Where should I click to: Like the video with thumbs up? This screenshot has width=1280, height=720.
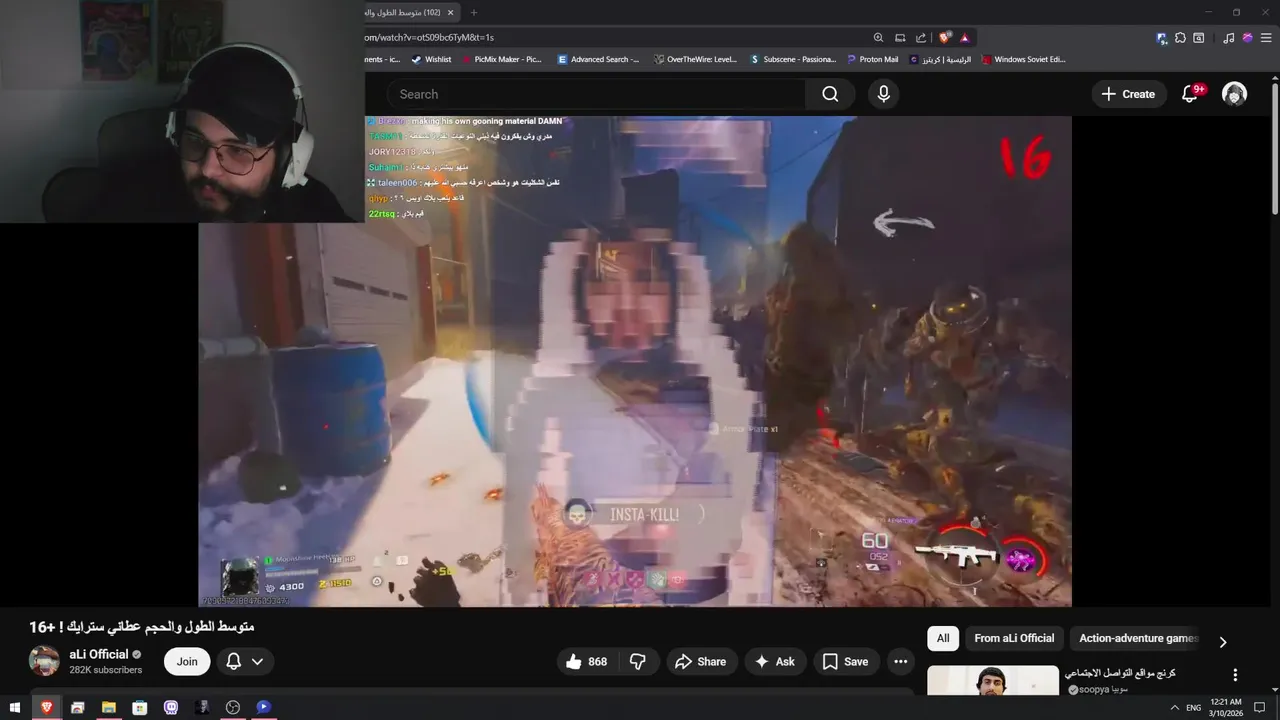tap(587, 661)
